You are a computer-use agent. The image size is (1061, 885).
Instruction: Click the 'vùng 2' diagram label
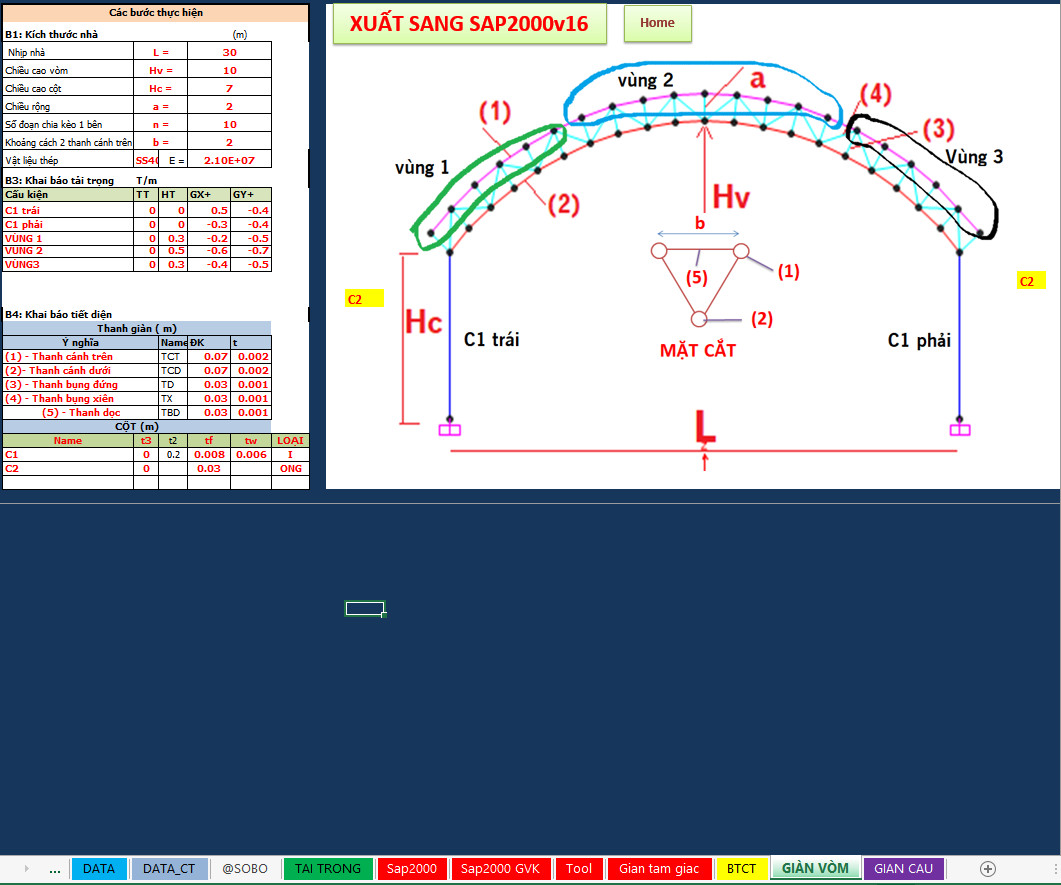[646, 81]
